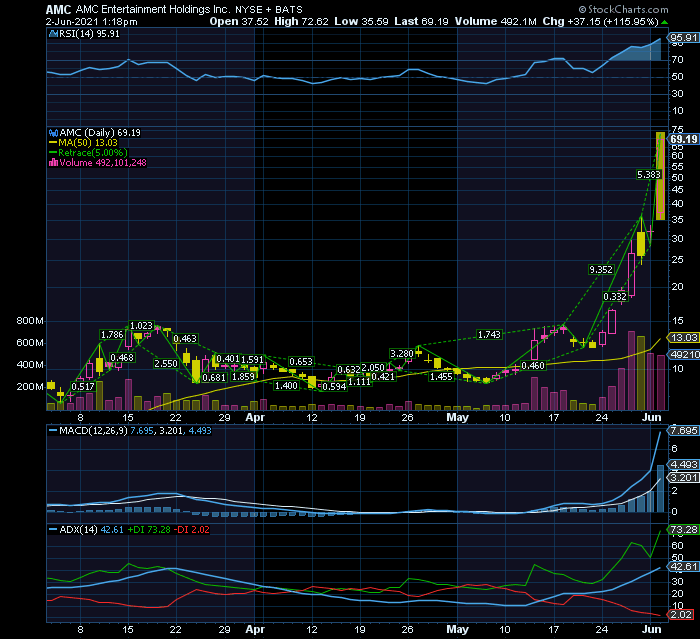Click the Volume 492.1M header value
Viewport: 700px width, 639px height.
[496, 21]
